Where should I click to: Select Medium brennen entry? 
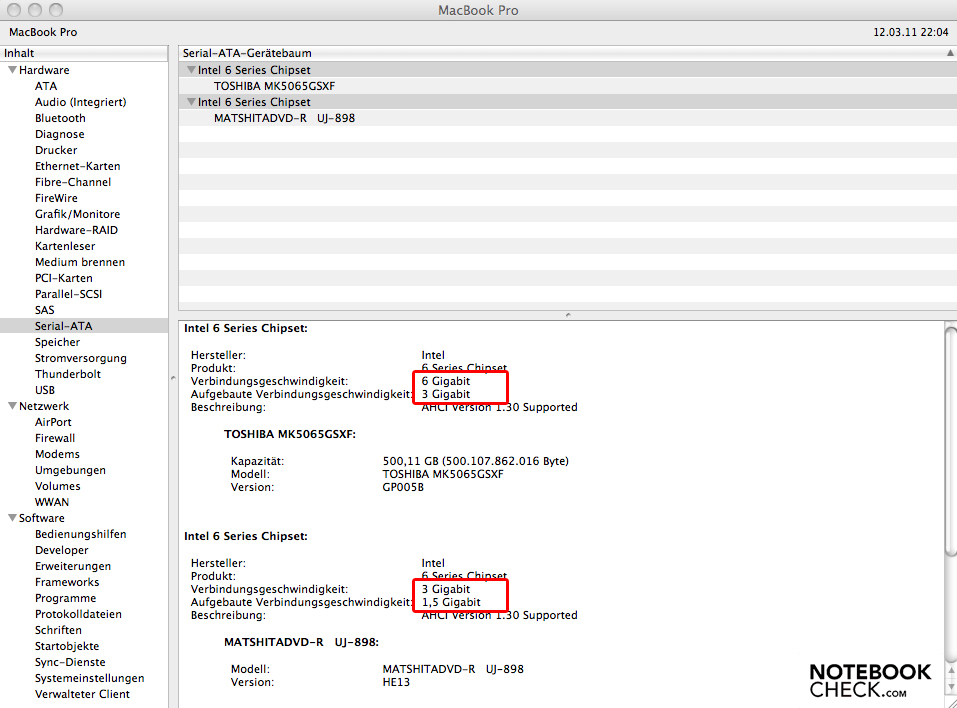[x=80, y=262]
